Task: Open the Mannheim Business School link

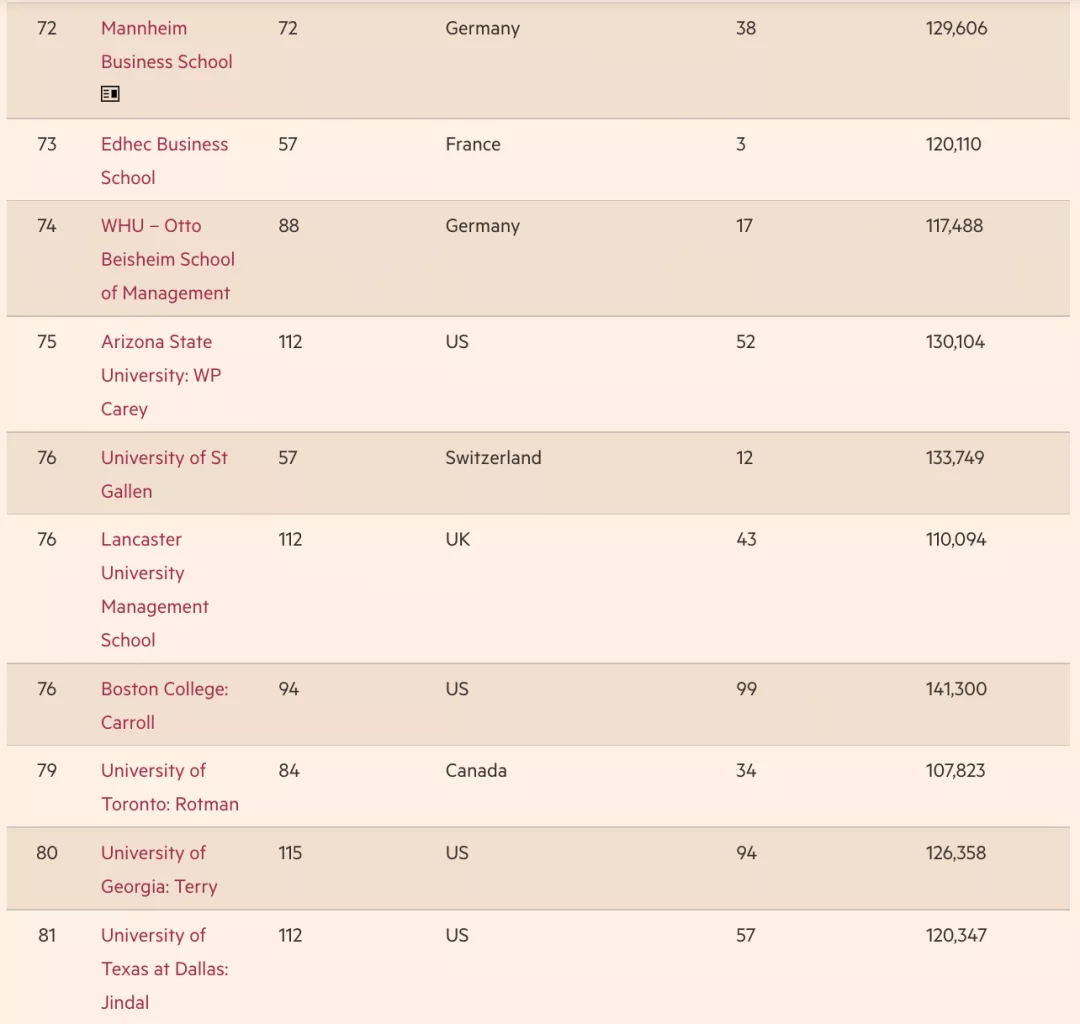Action: [x=166, y=45]
